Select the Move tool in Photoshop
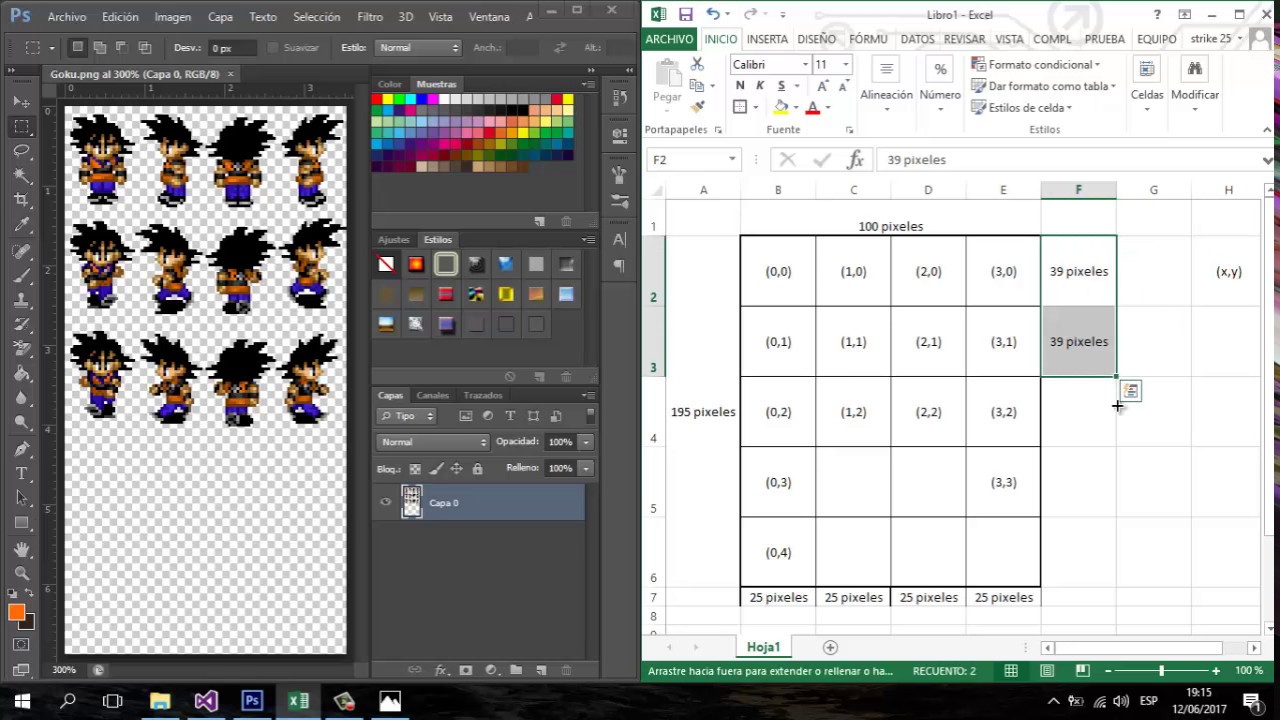The image size is (1280, 720). point(21,102)
